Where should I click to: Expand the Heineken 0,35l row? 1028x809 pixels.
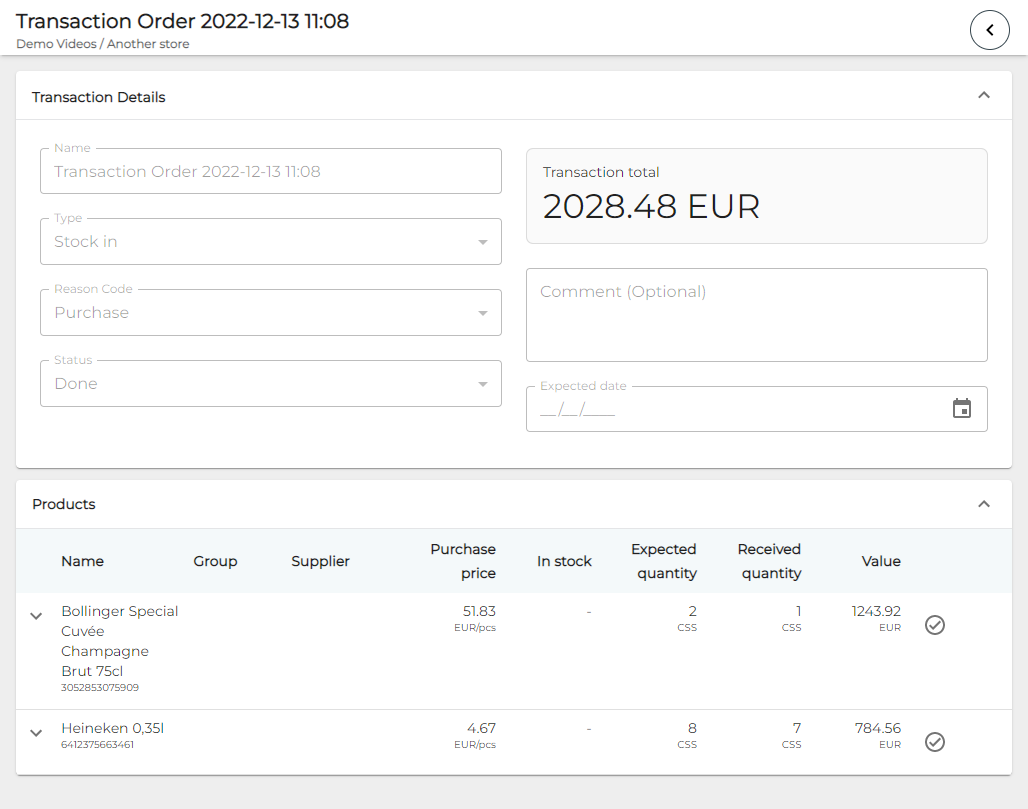[36, 733]
